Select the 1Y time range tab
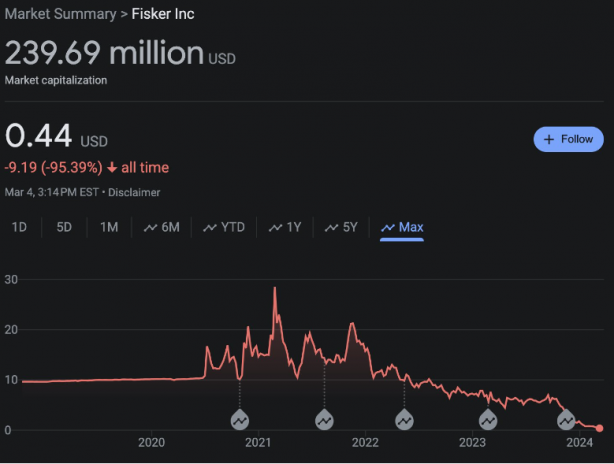This screenshot has width=614, height=464. [x=285, y=227]
